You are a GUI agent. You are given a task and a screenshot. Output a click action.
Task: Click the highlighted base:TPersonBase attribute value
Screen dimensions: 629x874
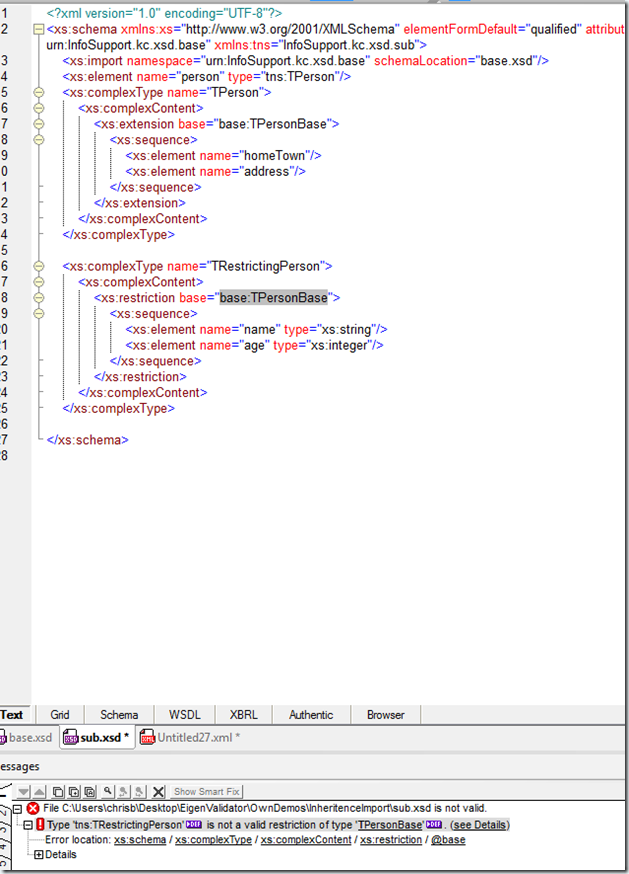point(273,298)
